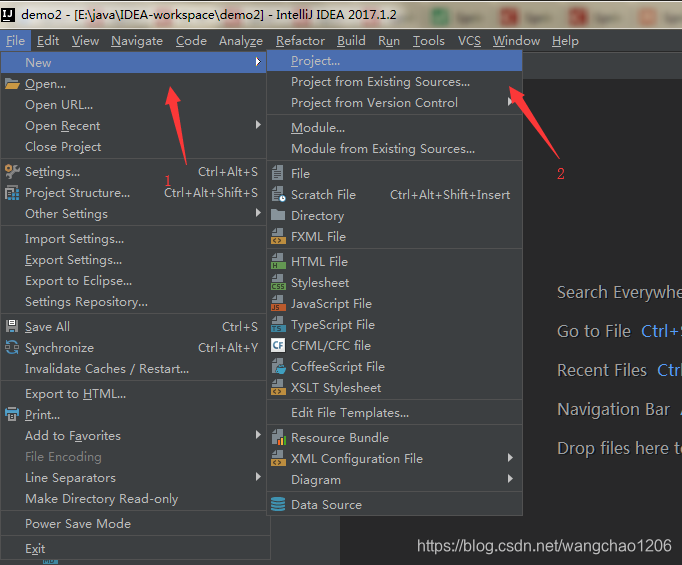Image resolution: width=682 pixels, height=565 pixels.
Task: Expand the Open Recent submenu arrow
Action: pos(258,125)
